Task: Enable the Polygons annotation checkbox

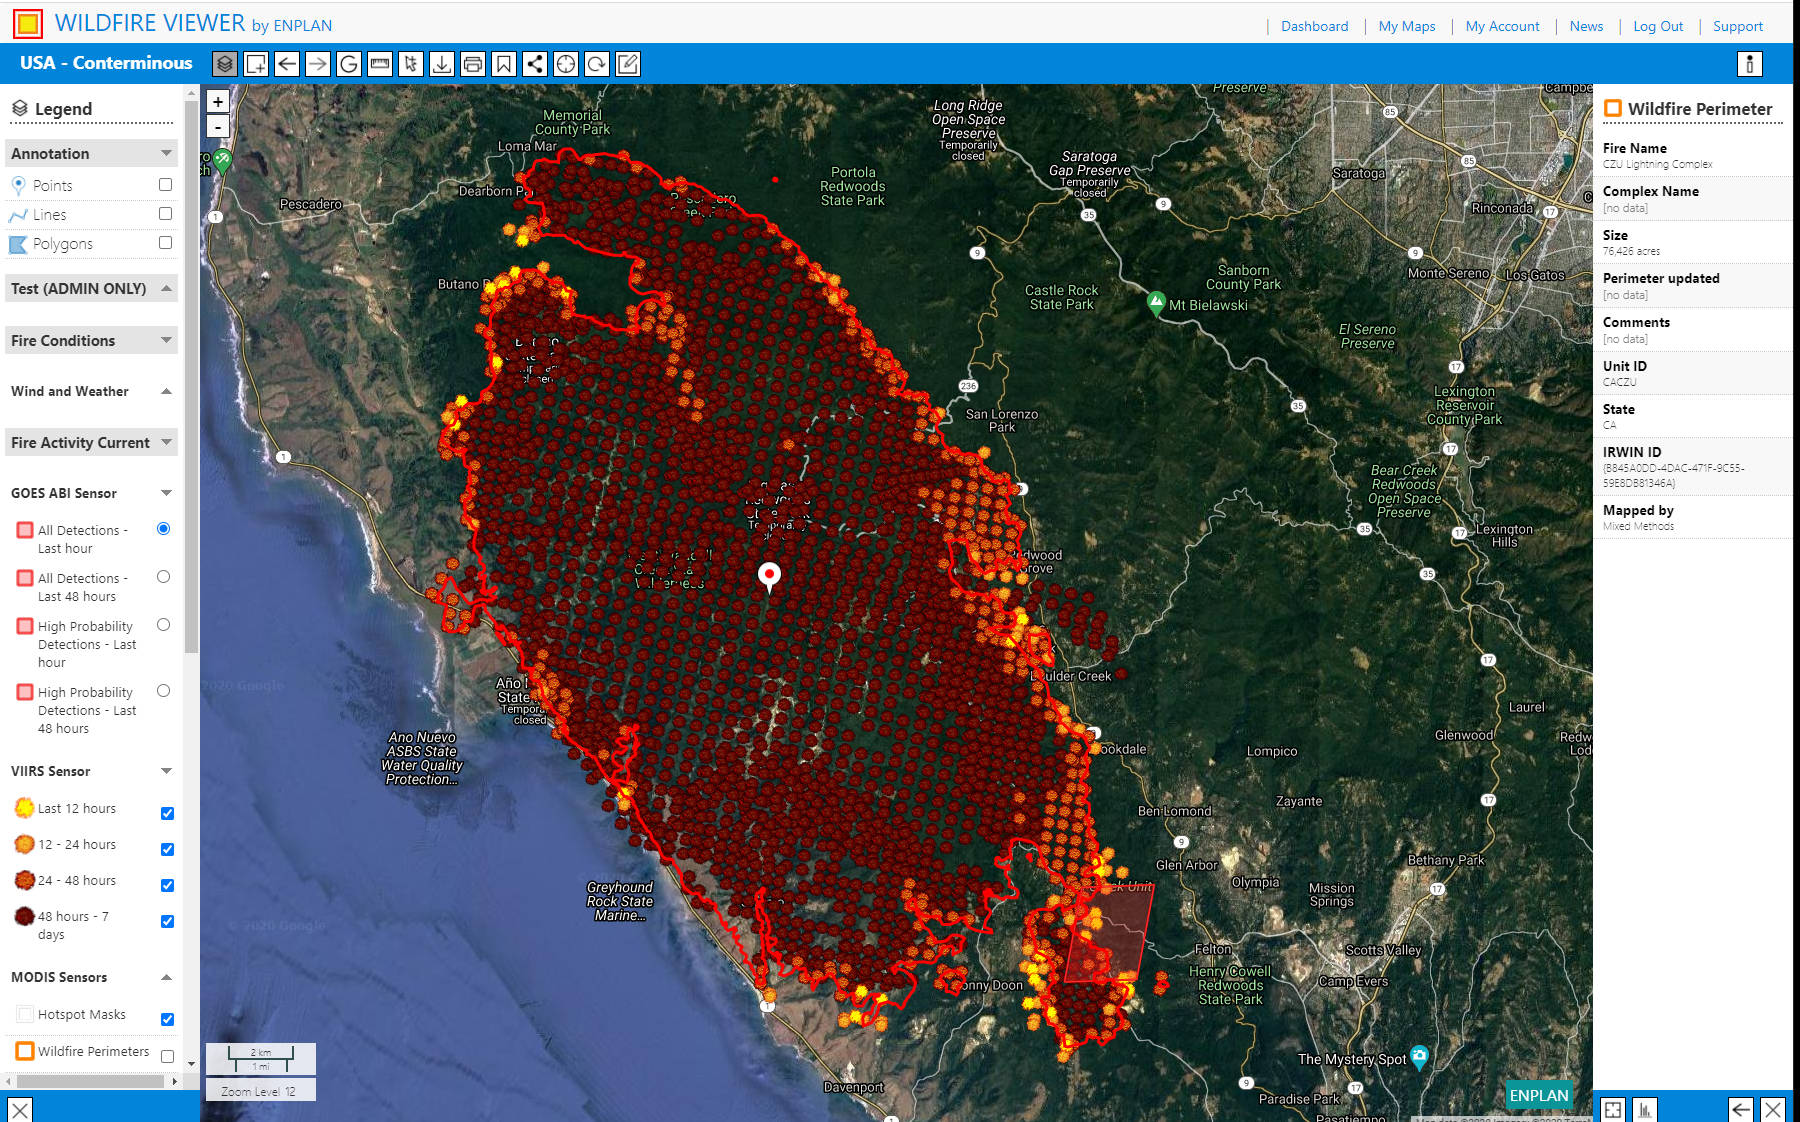Action: (166, 243)
